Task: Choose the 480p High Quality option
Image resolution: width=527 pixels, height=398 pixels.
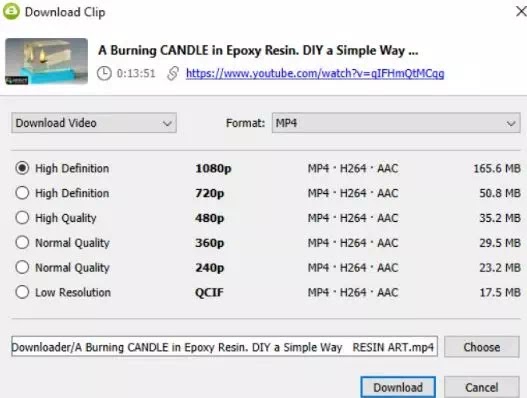Action: [x=22, y=218]
